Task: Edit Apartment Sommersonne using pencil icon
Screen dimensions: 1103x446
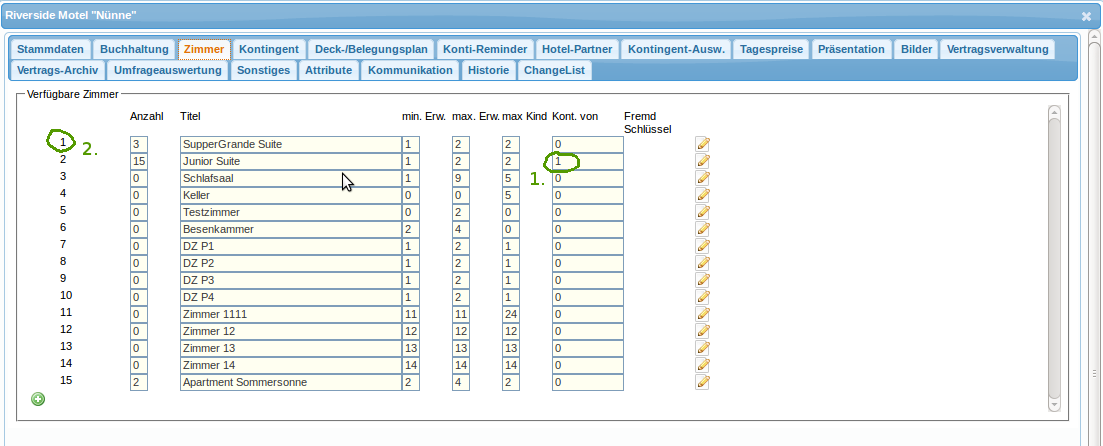Action: click(703, 382)
